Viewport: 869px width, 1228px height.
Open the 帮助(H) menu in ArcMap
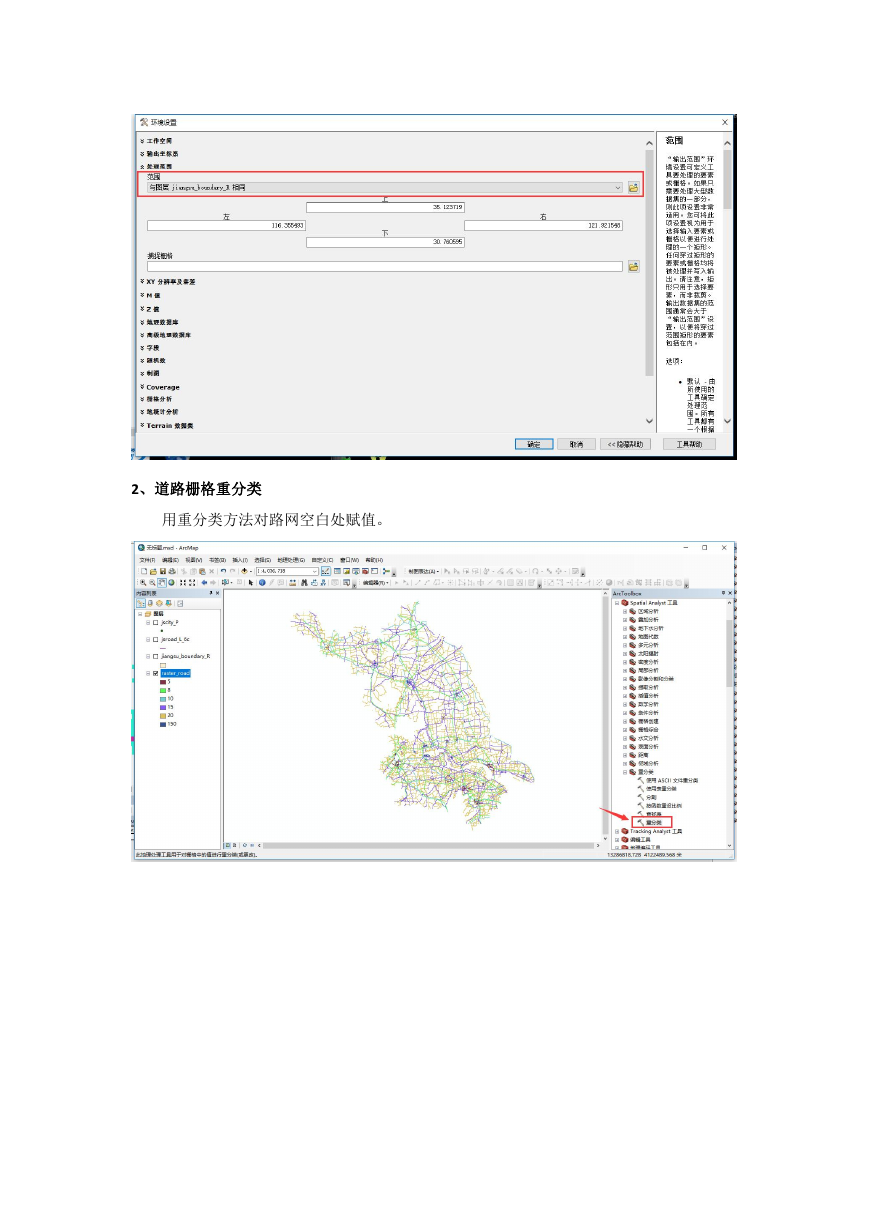coord(374,560)
